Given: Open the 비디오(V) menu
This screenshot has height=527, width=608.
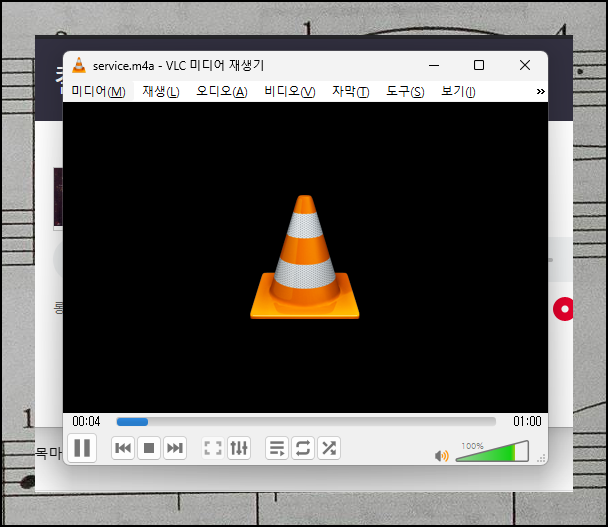Looking at the screenshot, I should point(290,92).
